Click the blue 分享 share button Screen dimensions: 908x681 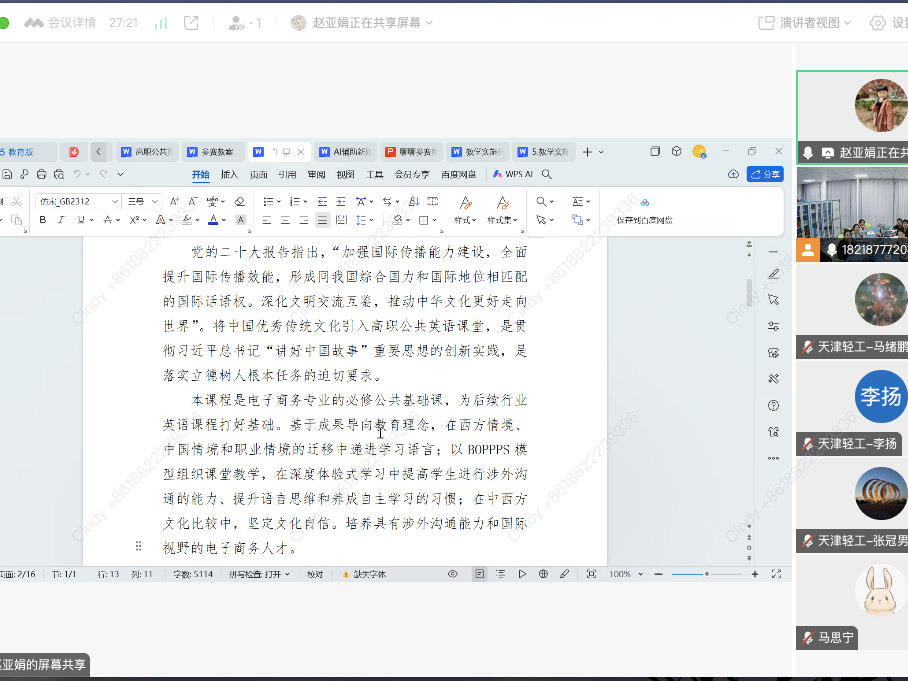click(765, 174)
